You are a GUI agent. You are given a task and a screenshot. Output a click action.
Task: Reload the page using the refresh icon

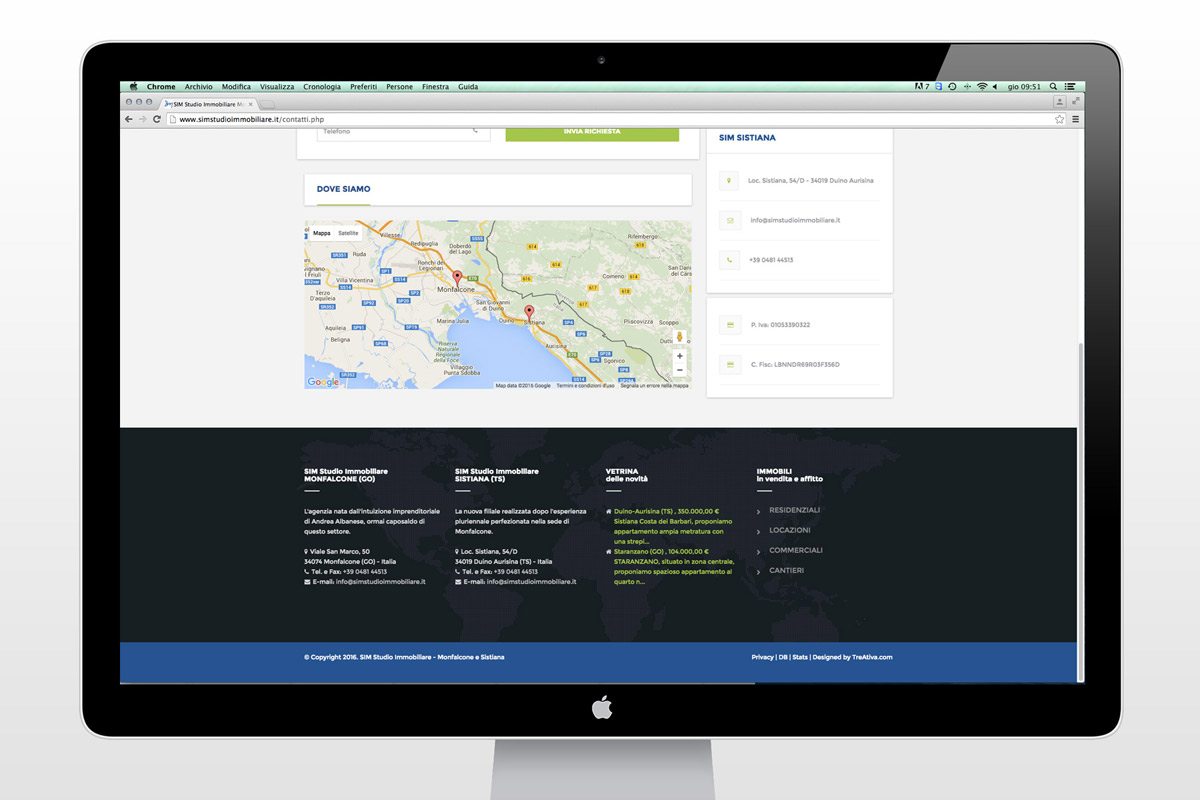pyautogui.click(x=157, y=119)
